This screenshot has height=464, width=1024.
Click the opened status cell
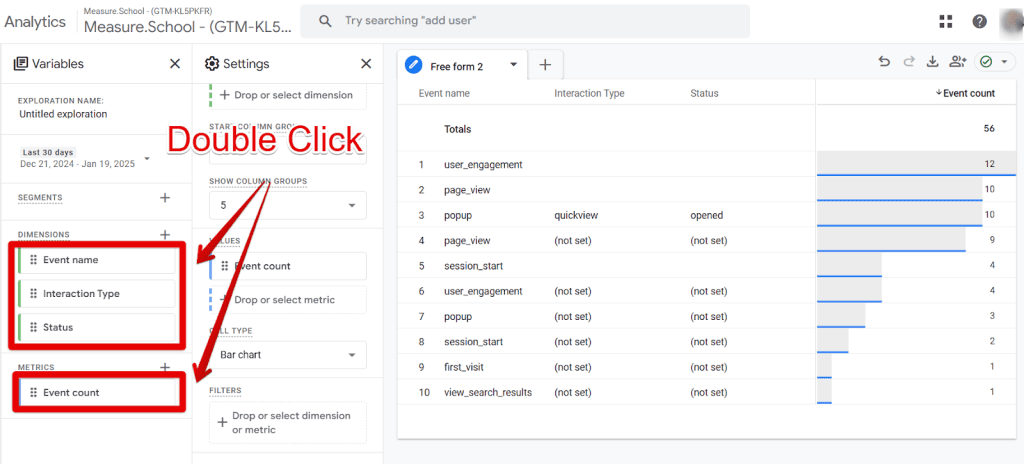tap(707, 215)
